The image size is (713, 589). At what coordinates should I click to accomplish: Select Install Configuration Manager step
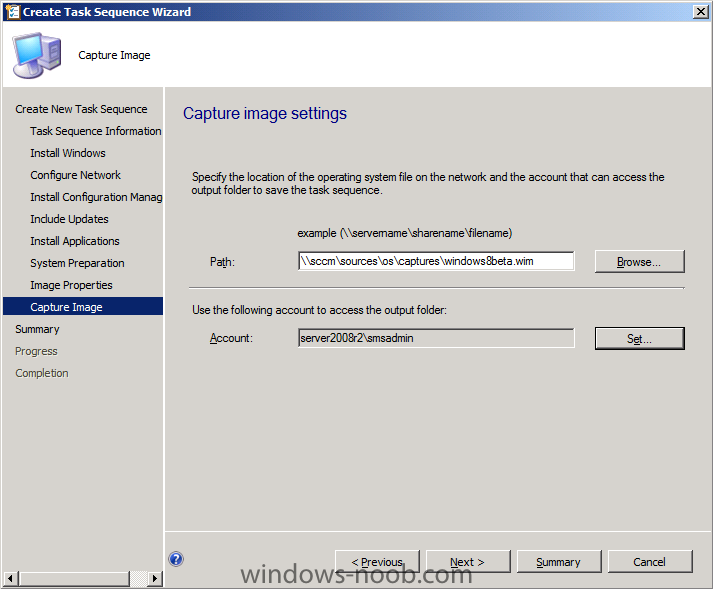click(96, 197)
